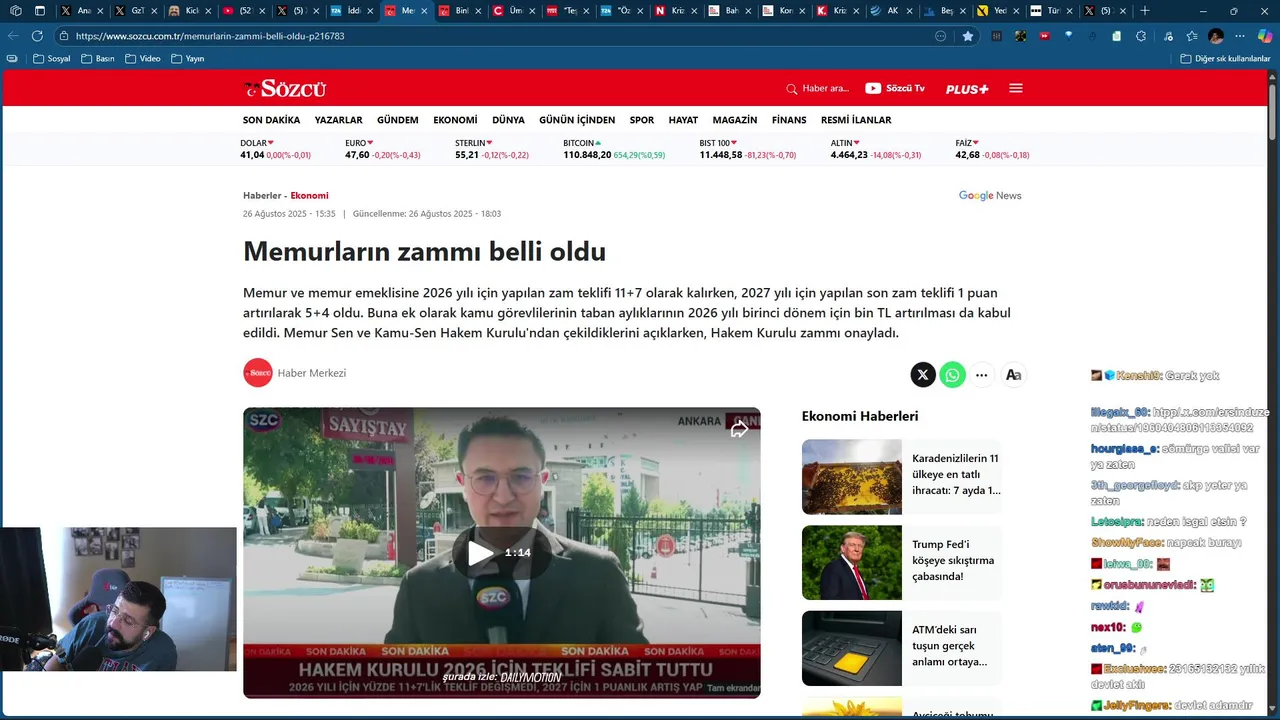Share the article via WhatsApp
1280x720 pixels.
point(952,375)
